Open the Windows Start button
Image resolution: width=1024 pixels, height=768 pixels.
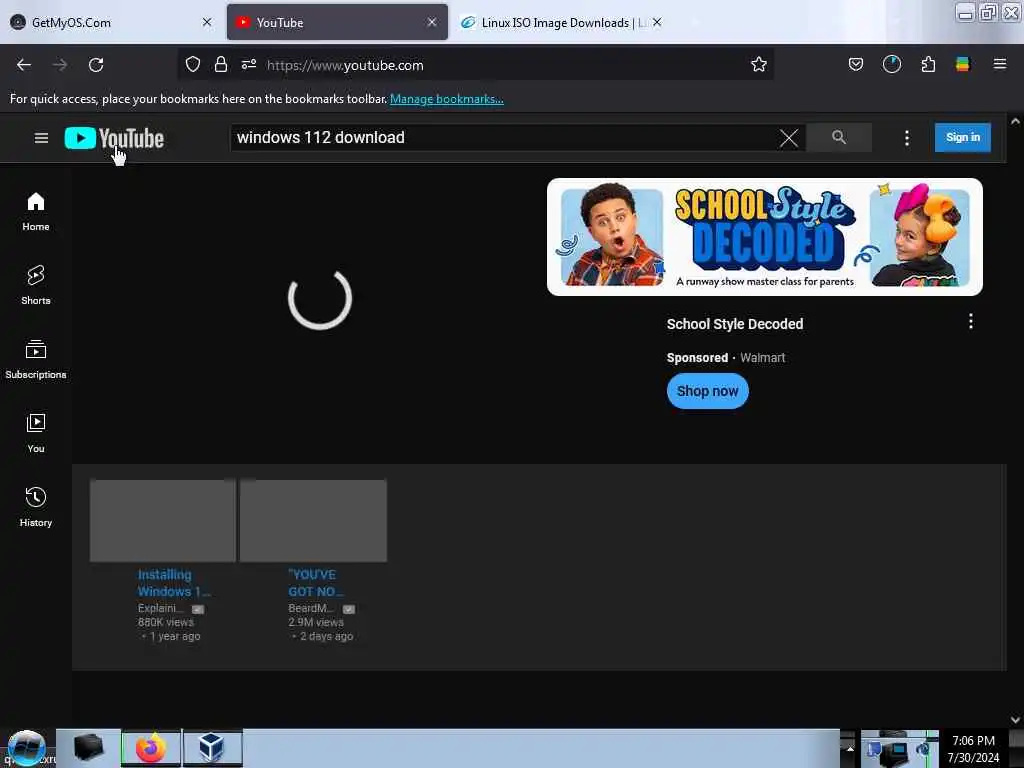point(27,748)
